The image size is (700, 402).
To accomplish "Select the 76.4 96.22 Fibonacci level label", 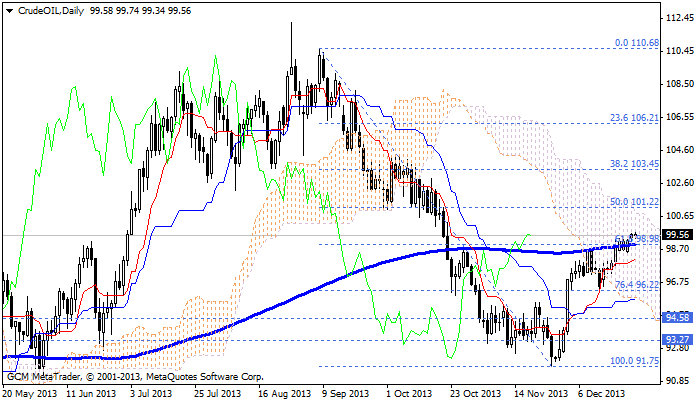I will (634, 284).
